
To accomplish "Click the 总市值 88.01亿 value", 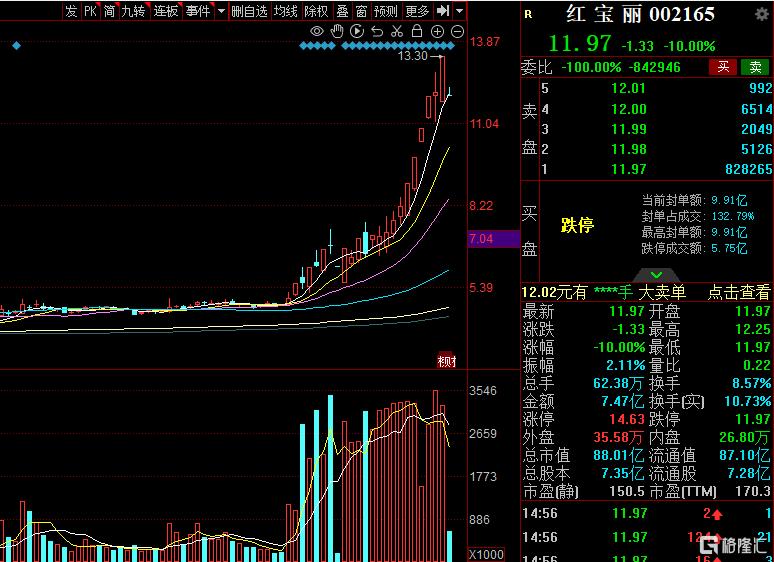I will [x=619, y=455].
